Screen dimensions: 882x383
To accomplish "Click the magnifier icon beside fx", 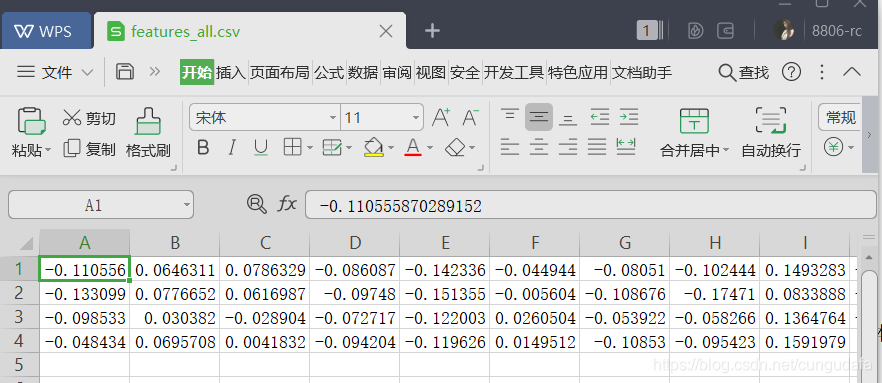I will tap(256, 204).
